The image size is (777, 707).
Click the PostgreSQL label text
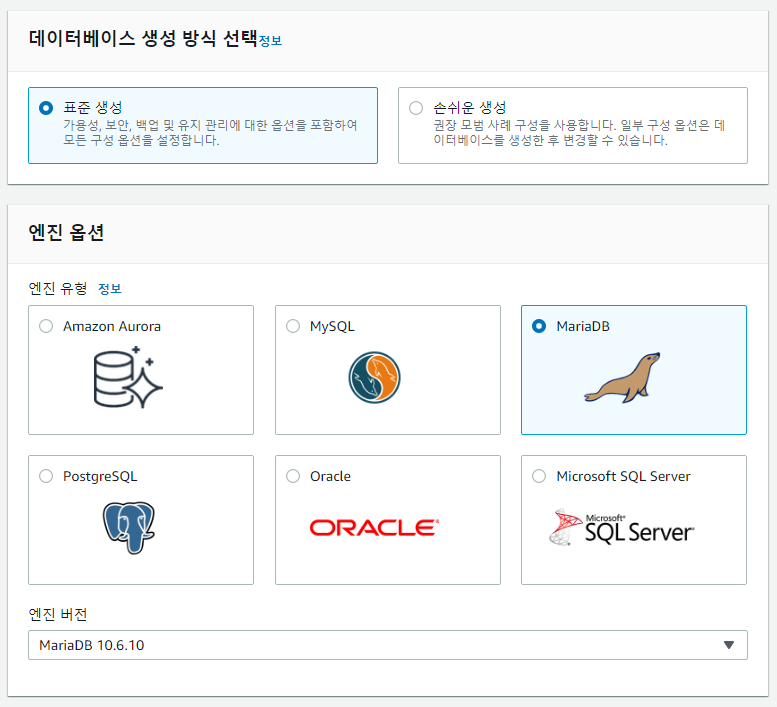100,477
